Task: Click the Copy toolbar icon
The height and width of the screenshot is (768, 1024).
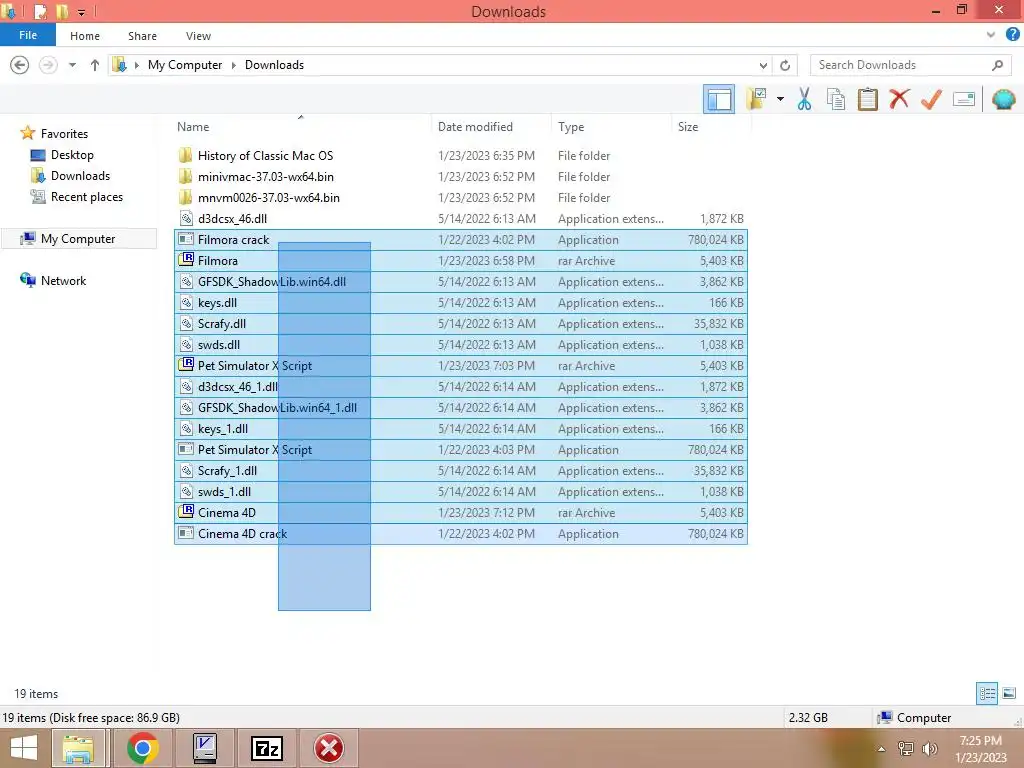Action: click(835, 99)
